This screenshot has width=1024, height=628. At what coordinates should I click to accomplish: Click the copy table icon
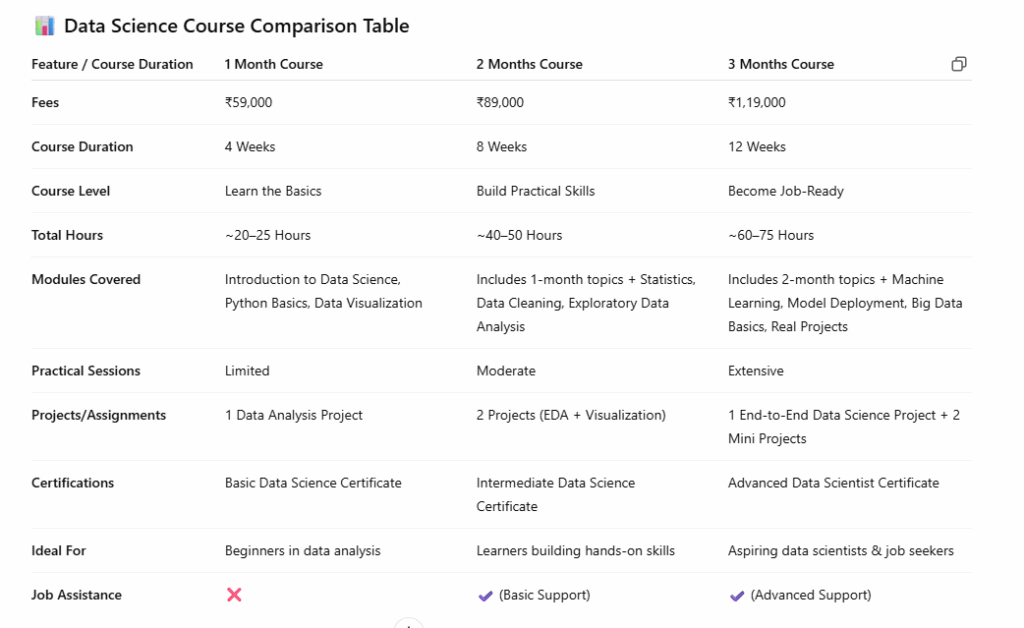coord(959,64)
